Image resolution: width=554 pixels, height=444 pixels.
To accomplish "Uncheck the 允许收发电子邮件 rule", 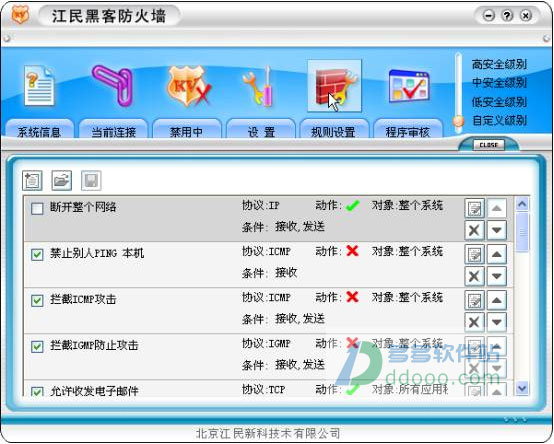I will point(37,391).
